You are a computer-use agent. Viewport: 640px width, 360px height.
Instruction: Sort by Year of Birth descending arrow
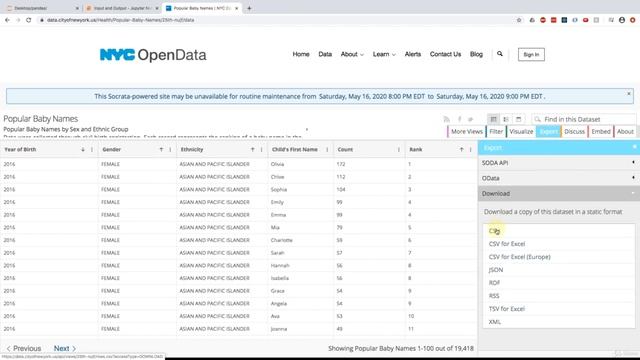[x=83, y=149]
